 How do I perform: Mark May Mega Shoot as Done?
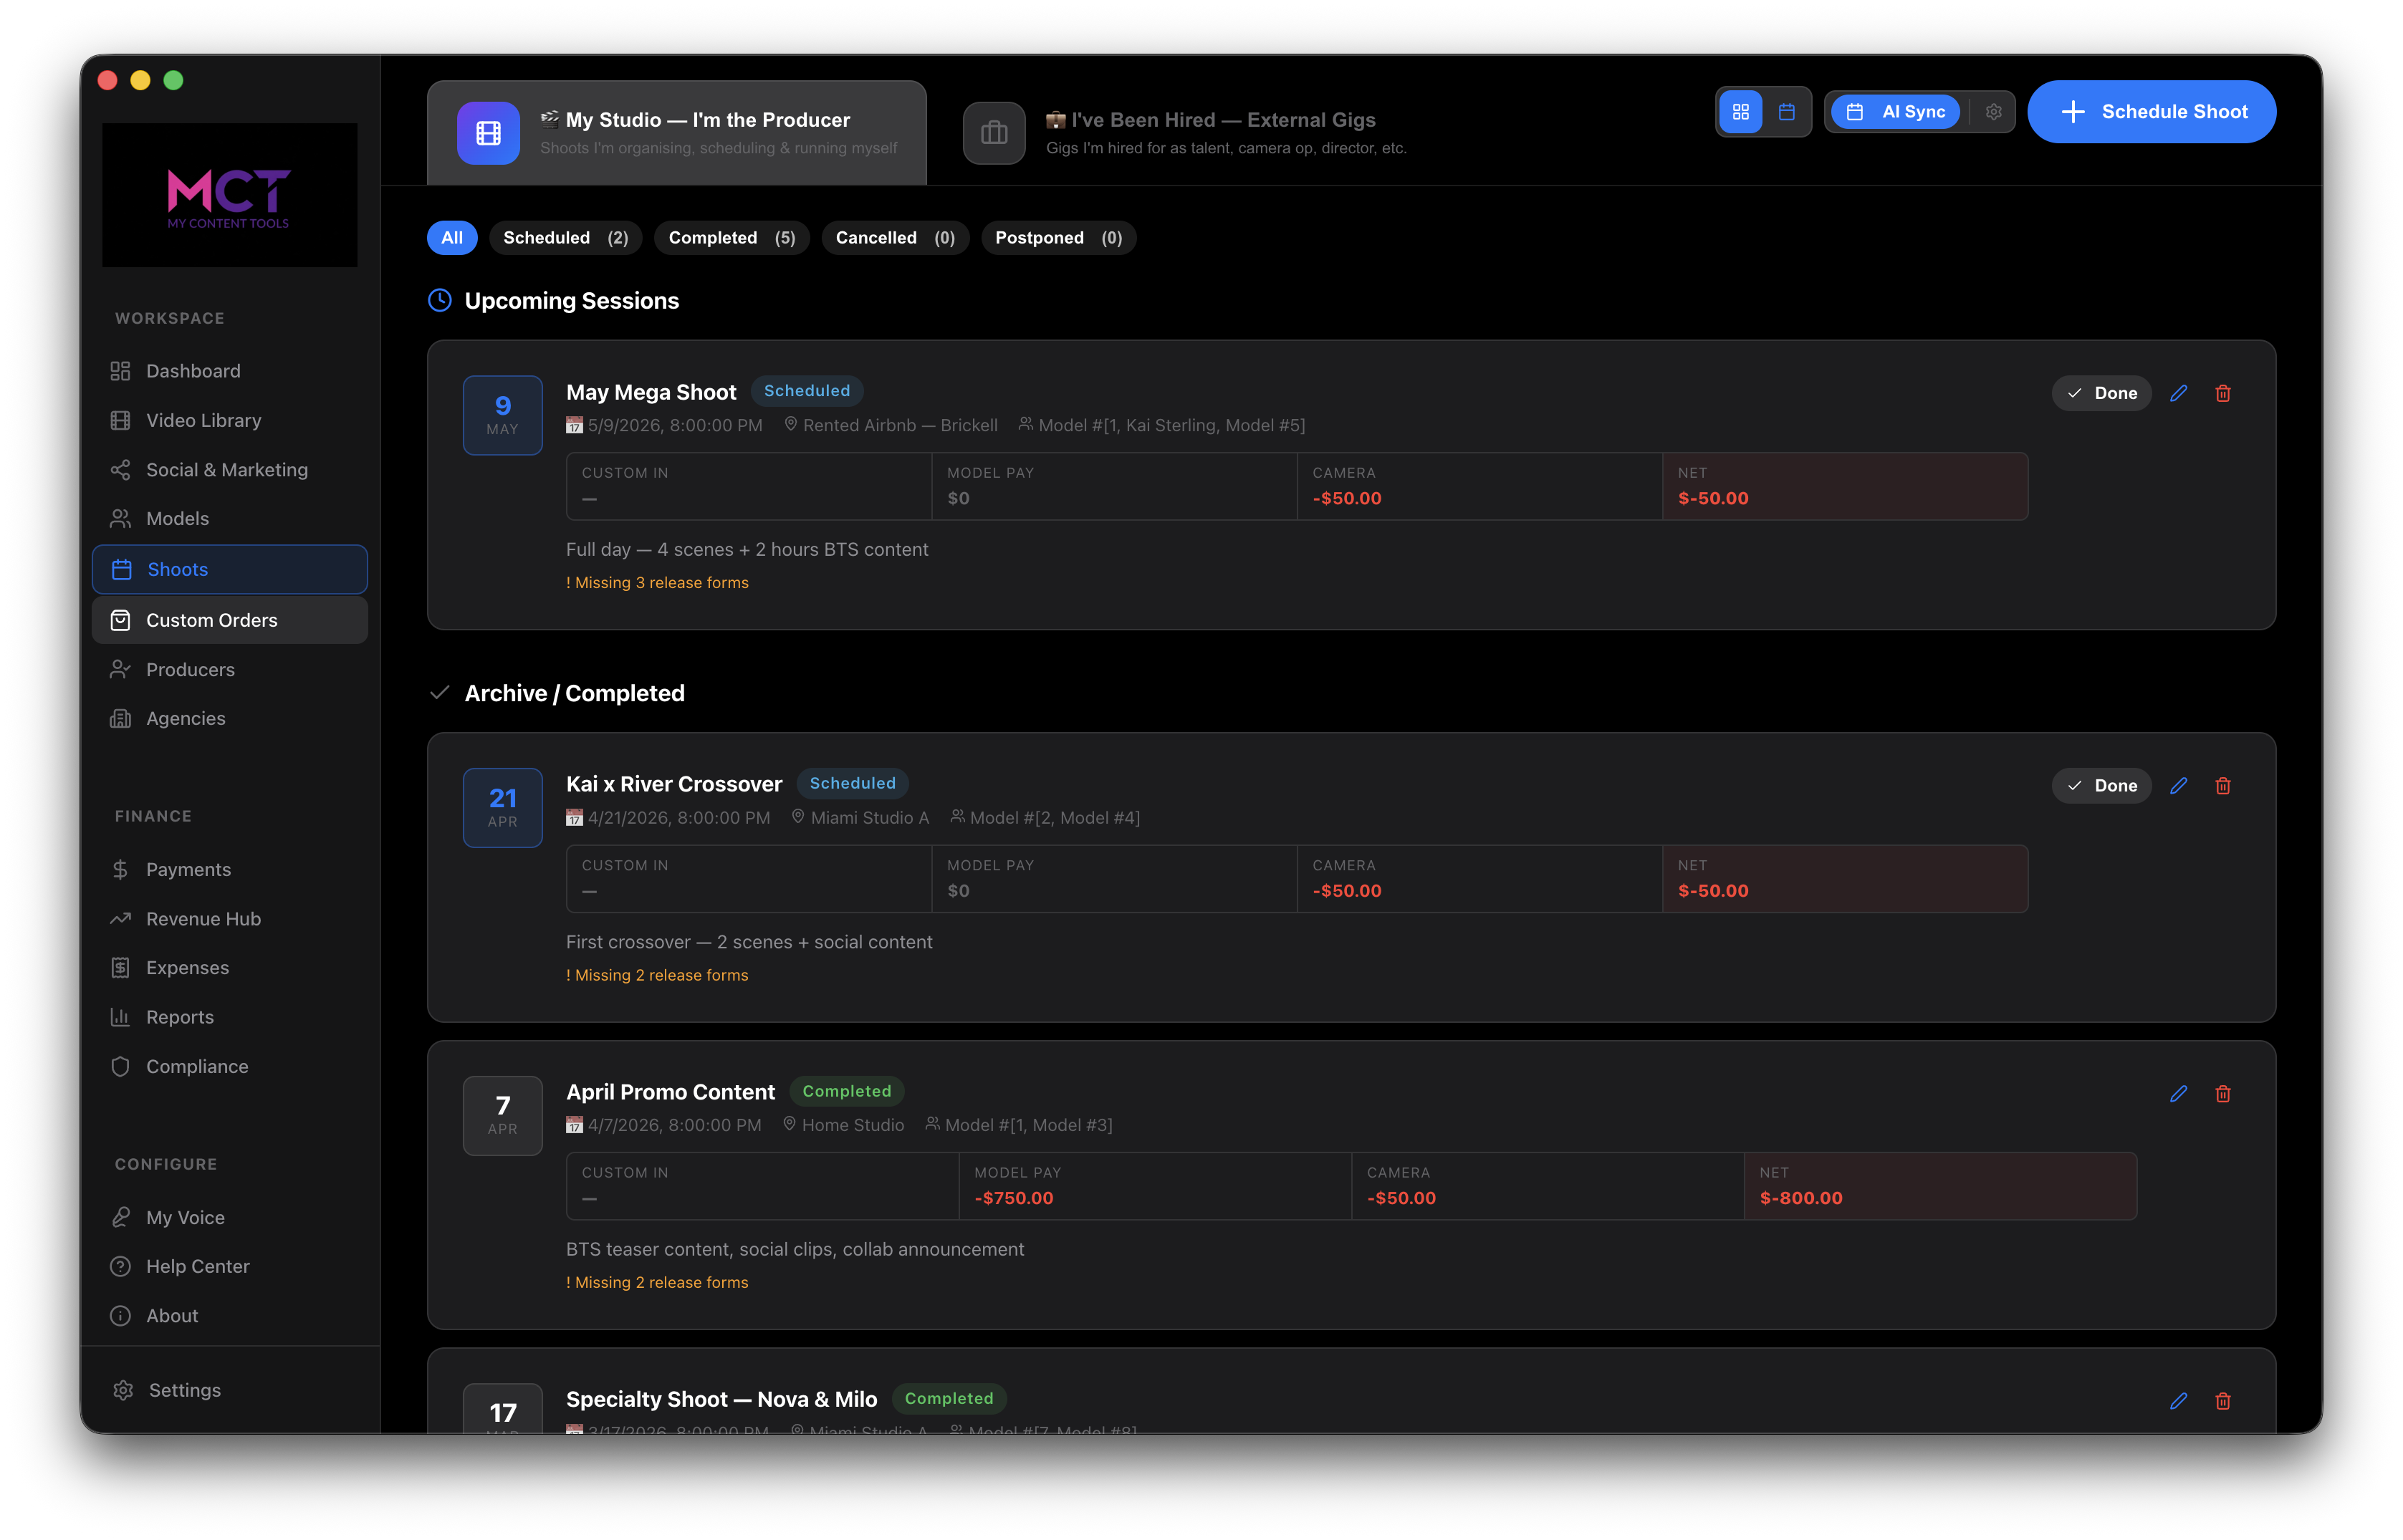(x=2101, y=392)
